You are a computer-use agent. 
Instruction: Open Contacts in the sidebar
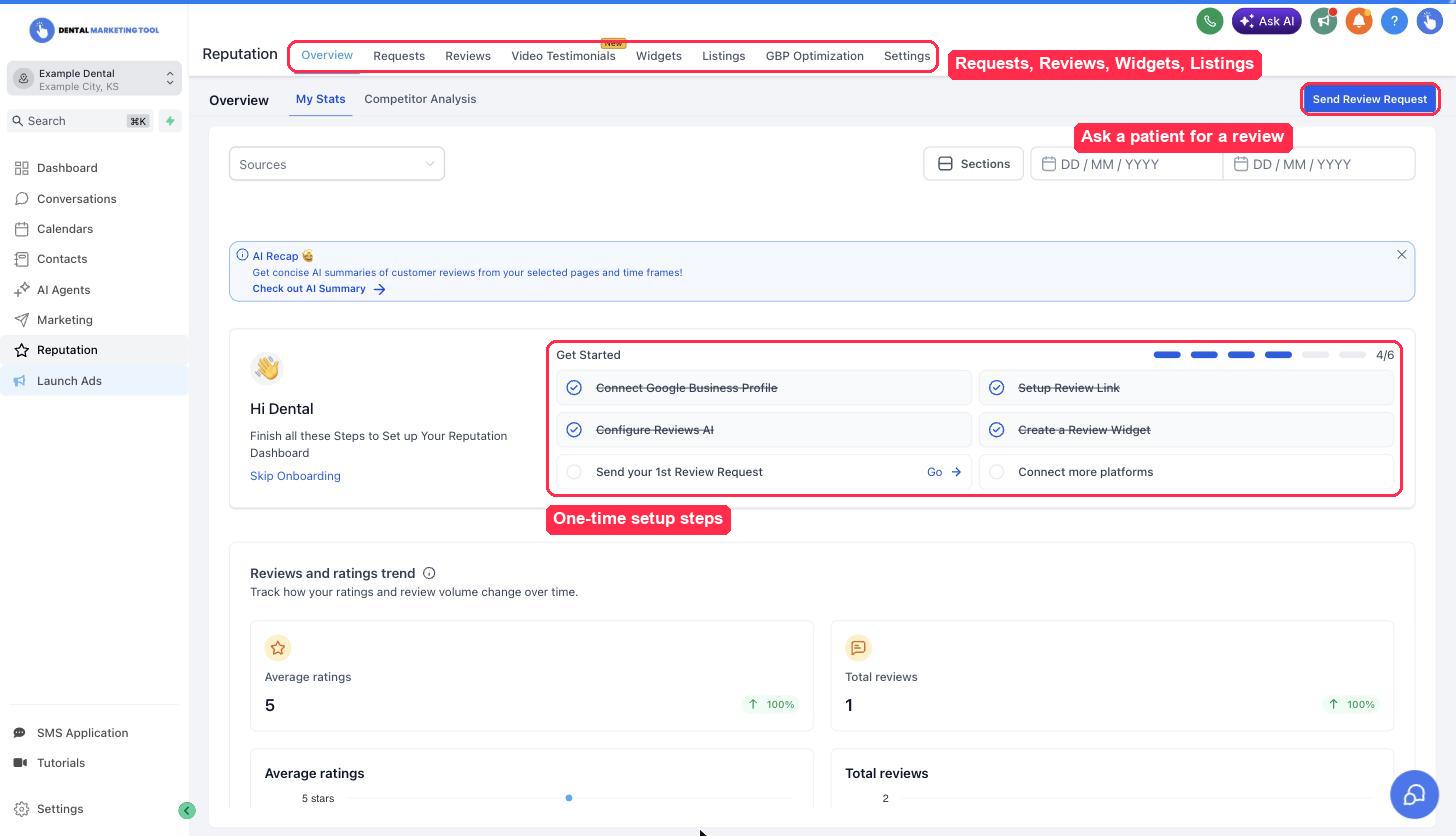tap(94, 259)
